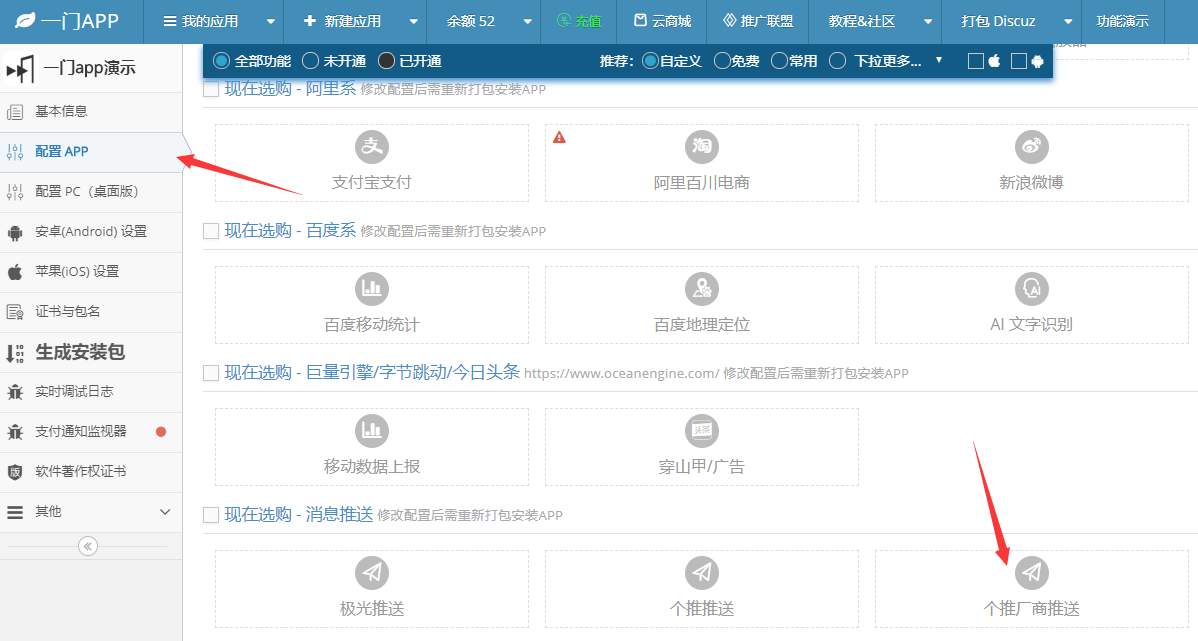Image resolution: width=1198 pixels, height=641 pixels.
Task: Click the 支付通知监视器 red dot indicator
Action: [160, 432]
